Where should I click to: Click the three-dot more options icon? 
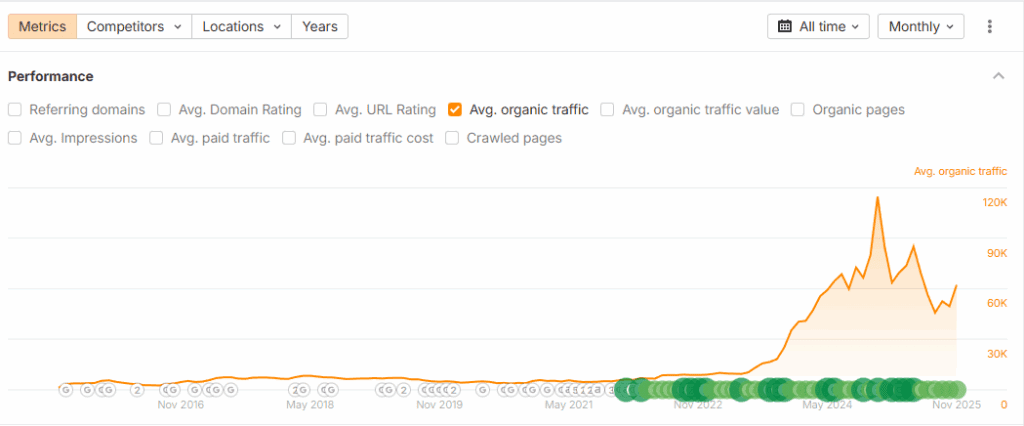989,27
